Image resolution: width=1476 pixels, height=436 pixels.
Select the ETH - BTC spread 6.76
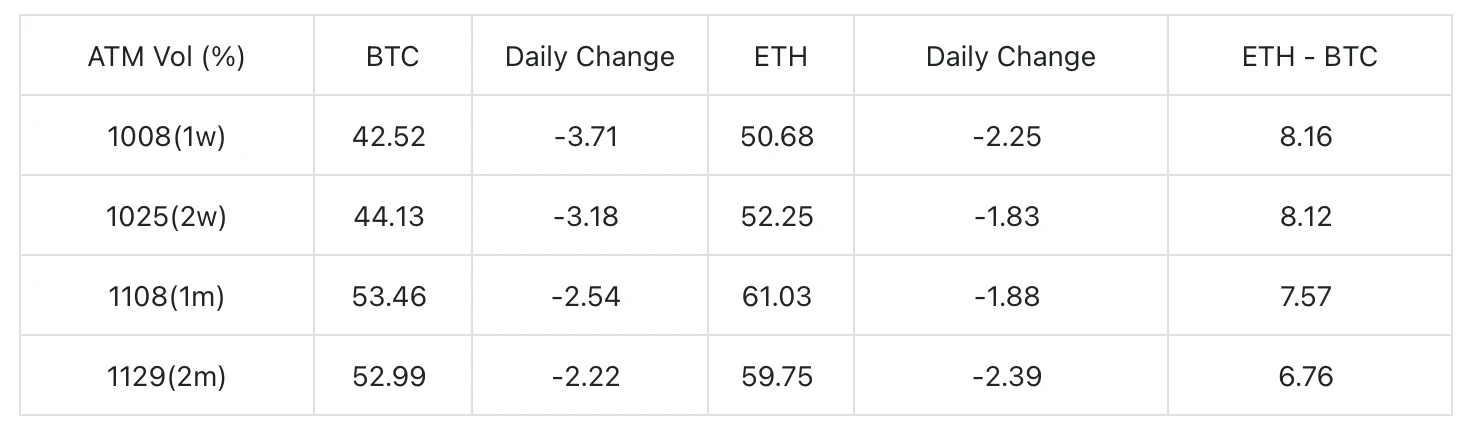(x=1306, y=376)
